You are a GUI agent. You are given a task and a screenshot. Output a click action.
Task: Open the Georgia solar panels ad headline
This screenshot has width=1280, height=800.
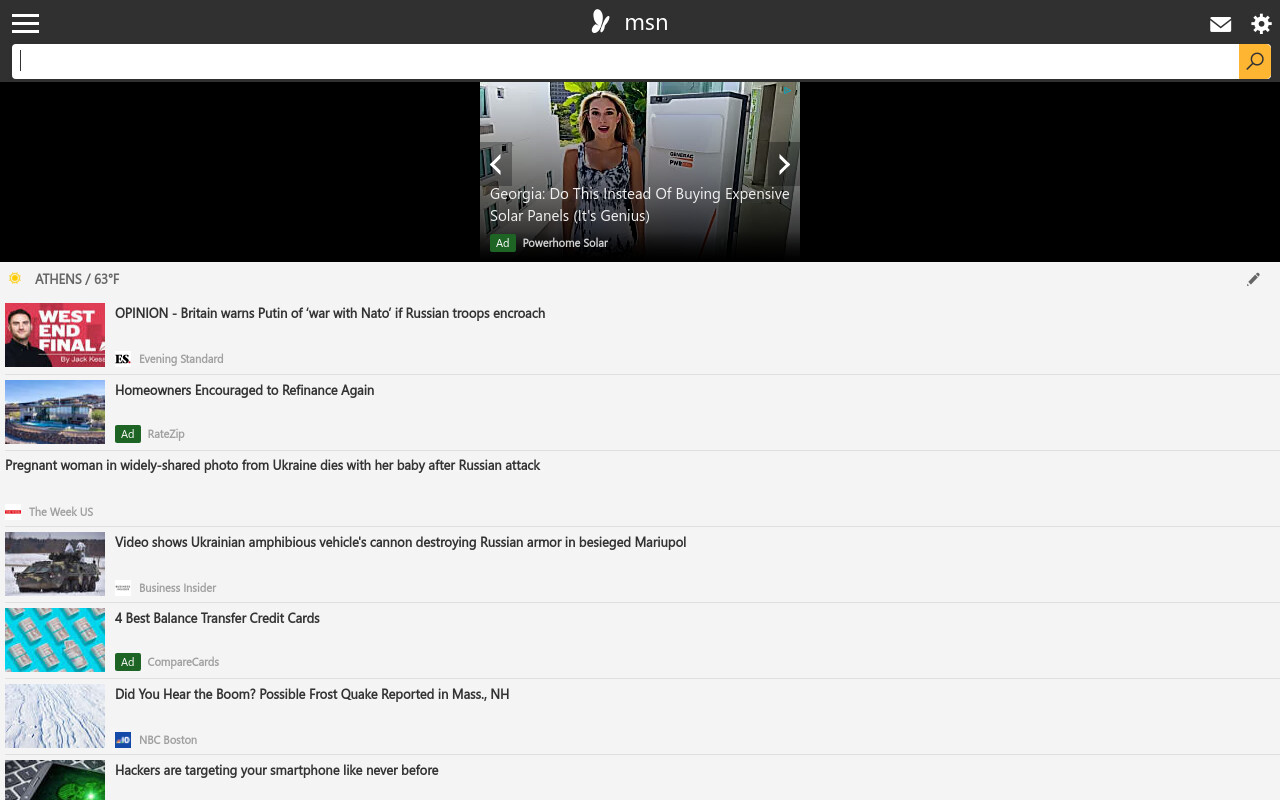click(x=640, y=204)
